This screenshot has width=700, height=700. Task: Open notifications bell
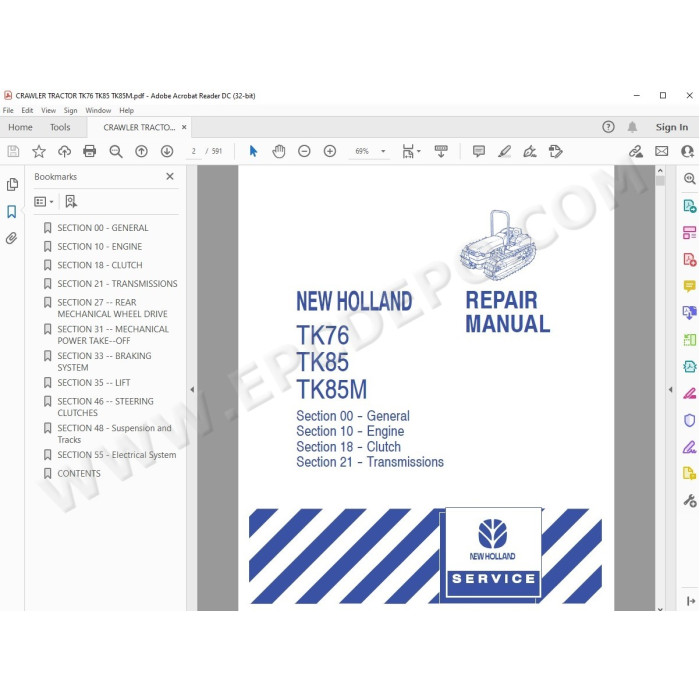click(632, 127)
